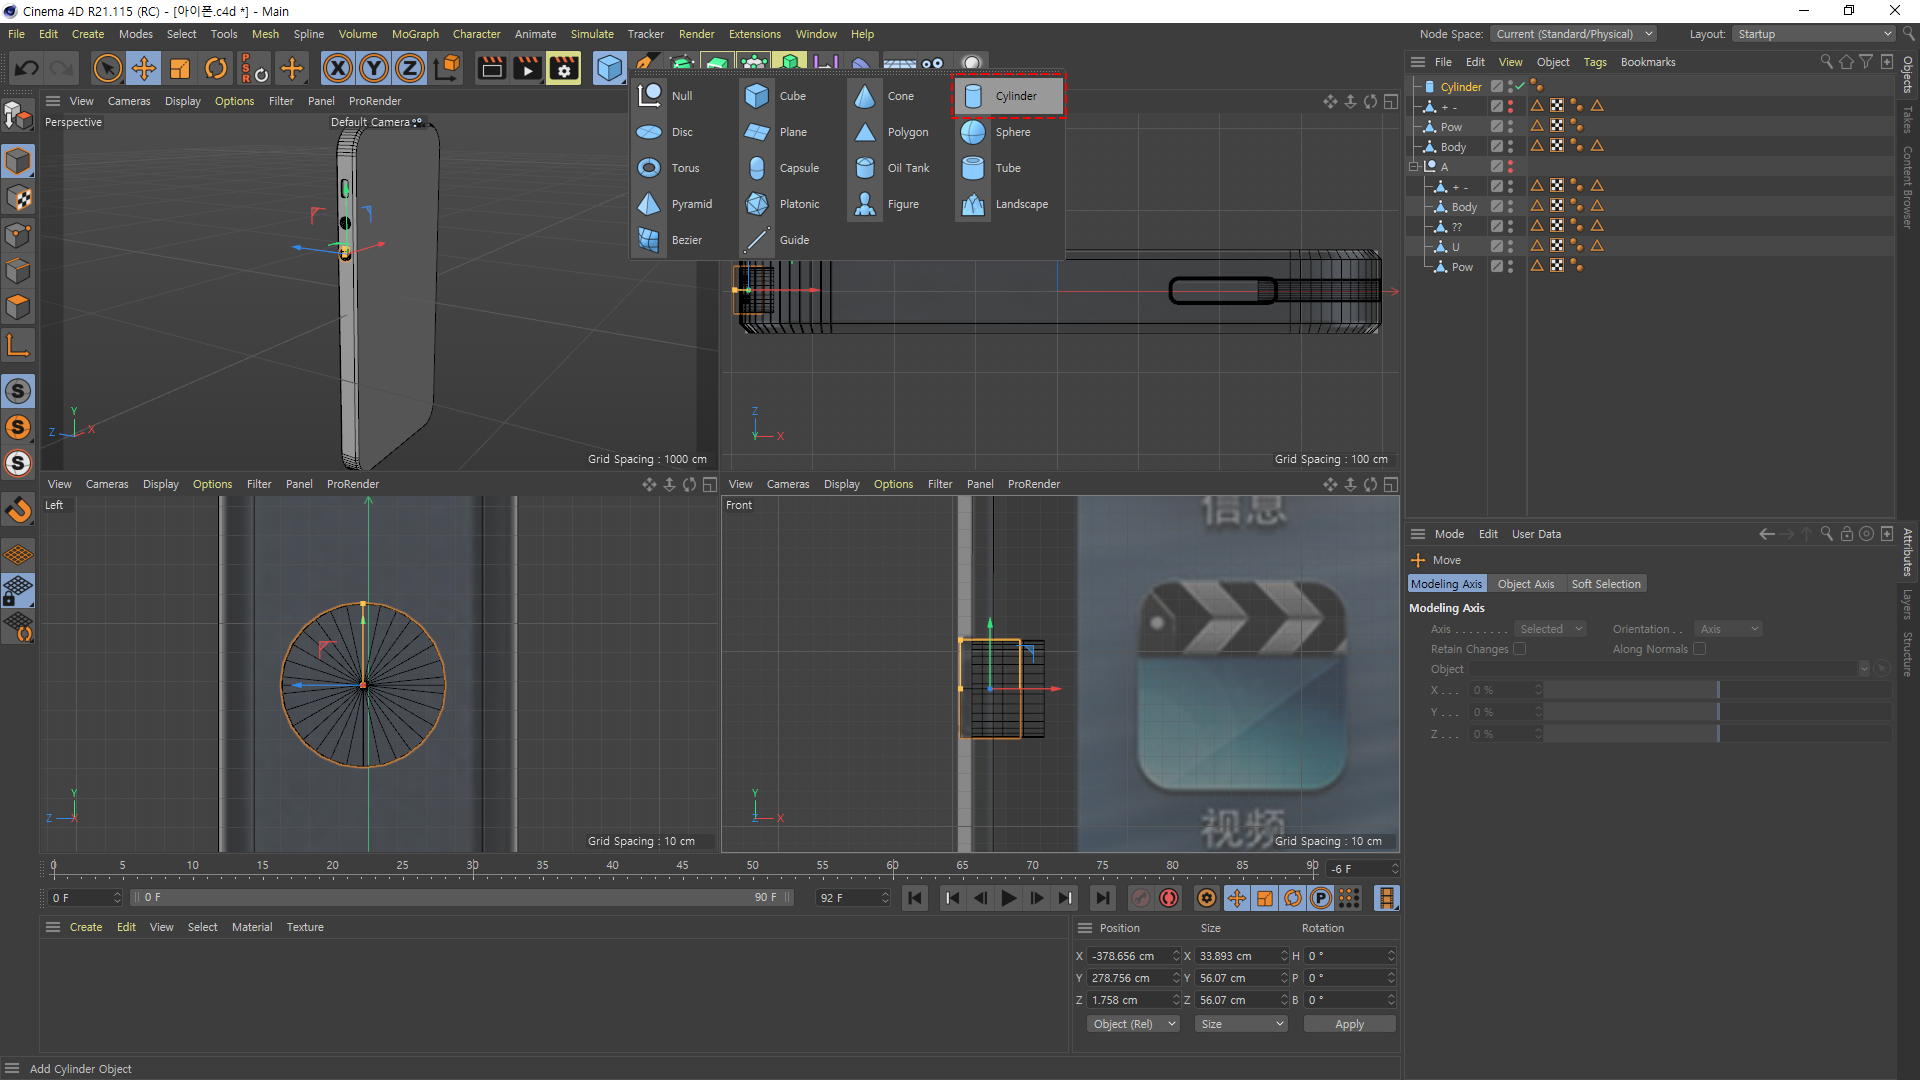The width and height of the screenshot is (1920, 1080).
Task: Toggle Along Normals checkbox
Action: pos(1699,649)
